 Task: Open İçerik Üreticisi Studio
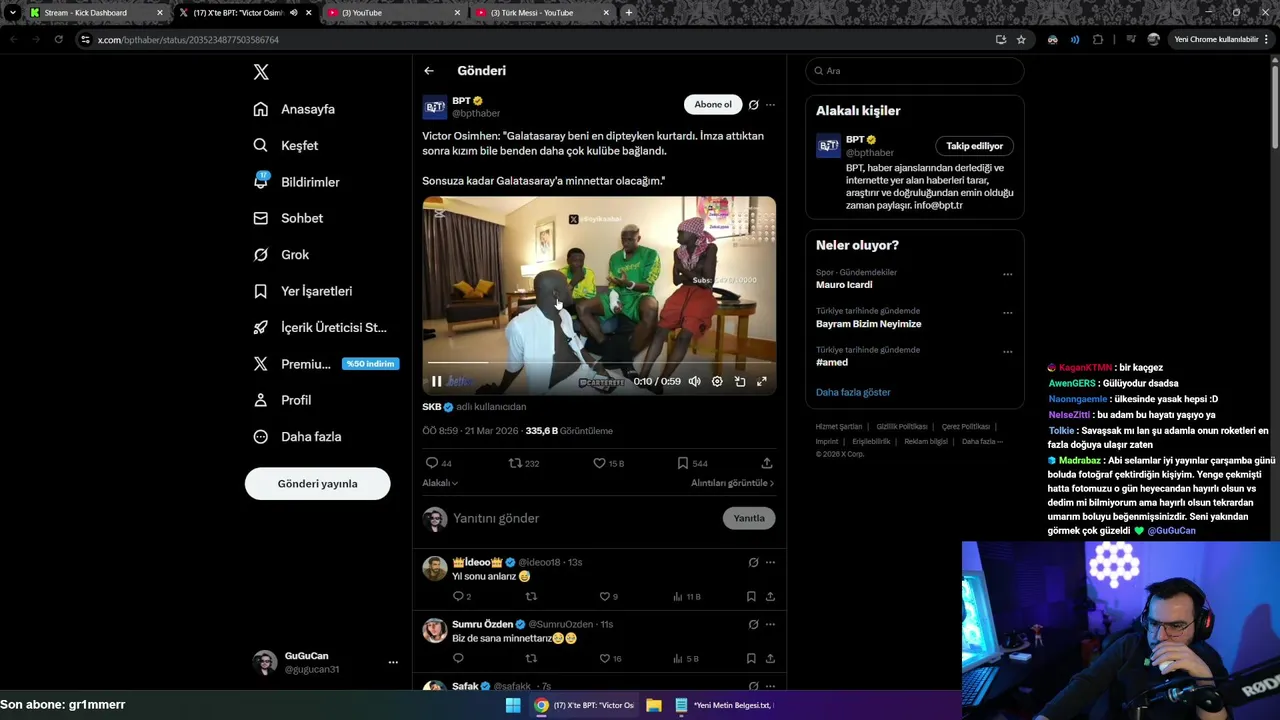(319, 327)
